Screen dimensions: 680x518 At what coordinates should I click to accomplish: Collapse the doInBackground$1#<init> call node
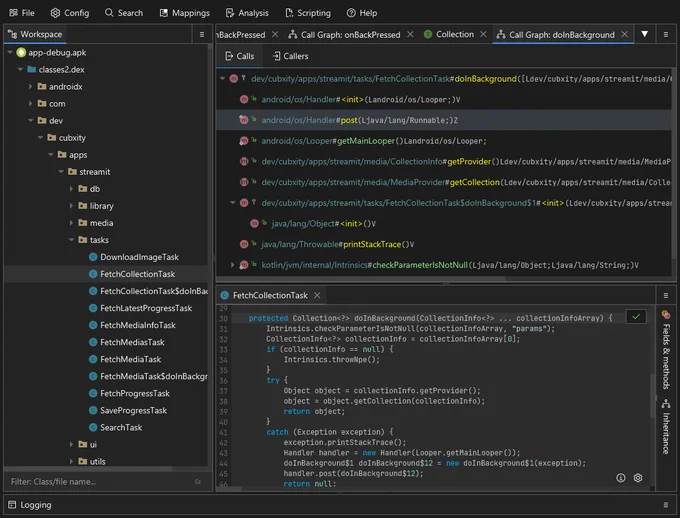pyautogui.click(x=233, y=203)
